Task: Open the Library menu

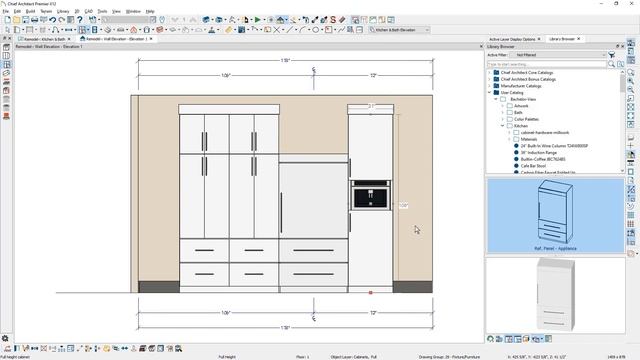Action: coord(63,11)
